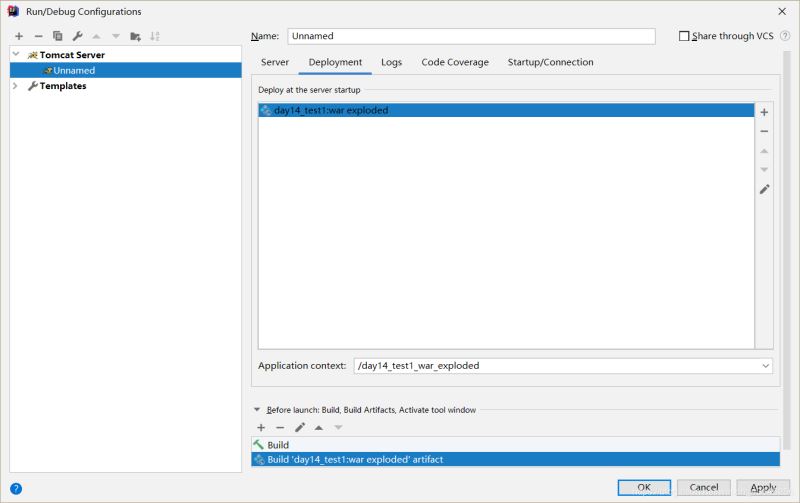Image resolution: width=800 pixels, height=503 pixels.
Task: Collapse the Tomcat Server tree node
Action: tap(16, 55)
